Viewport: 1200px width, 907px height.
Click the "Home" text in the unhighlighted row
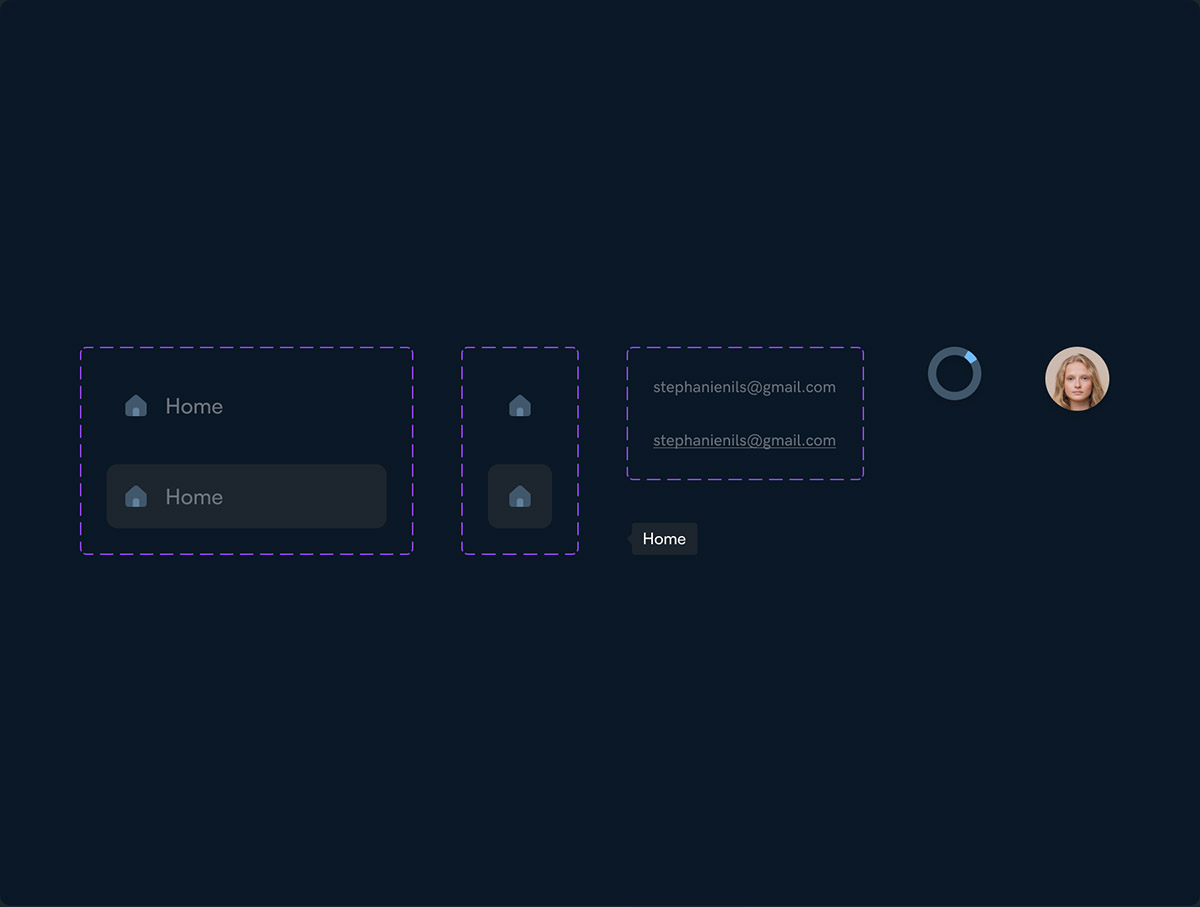tap(194, 406)
